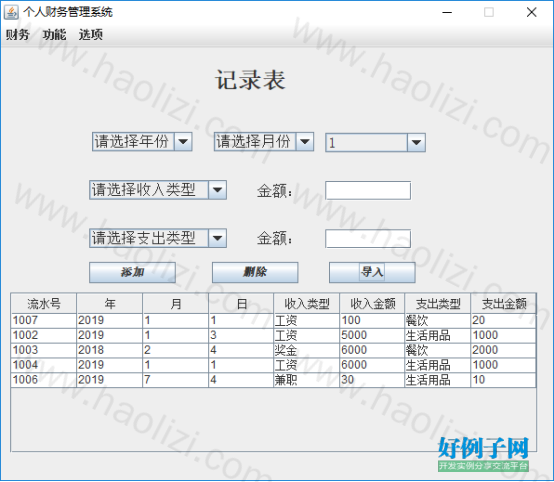This screenshot has height=482, width=554.
Task: Open the 选项 menu
Action: [x=91, y=35]
